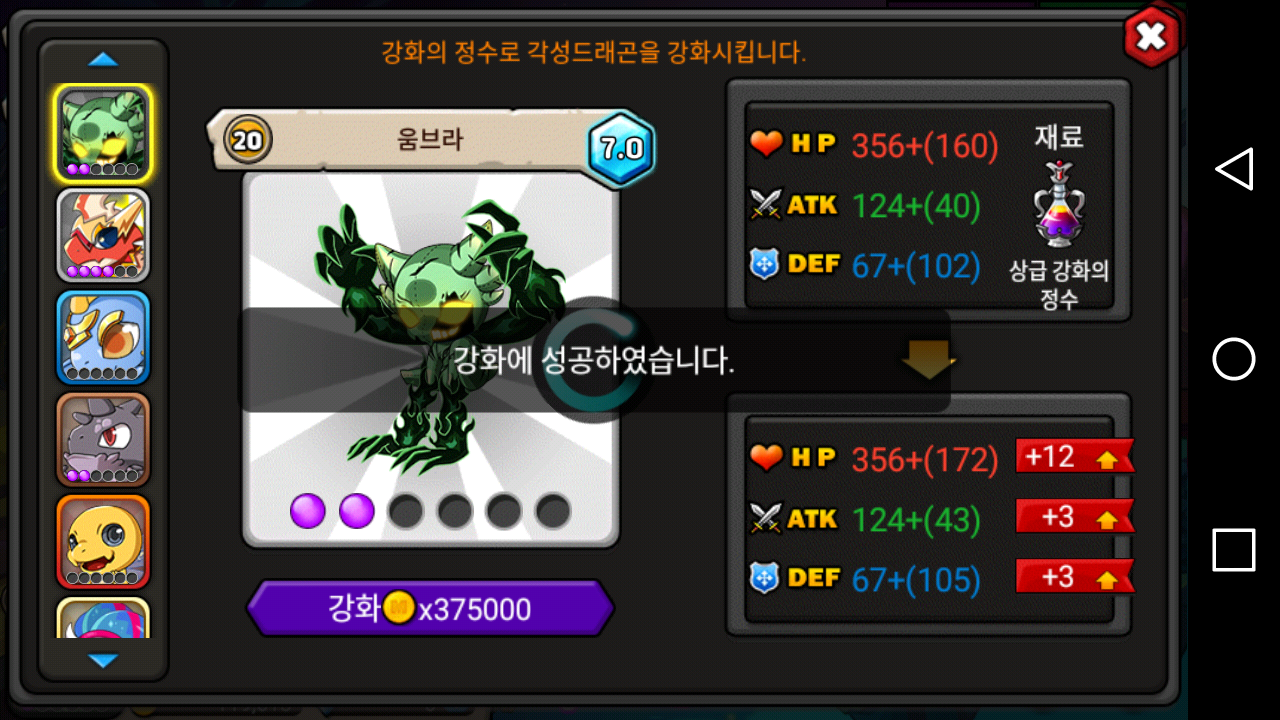Tap the 상급 강화의 정수 potion icon
The width and height of the screenshot is (1280, 720).
tap(1059, 204)
